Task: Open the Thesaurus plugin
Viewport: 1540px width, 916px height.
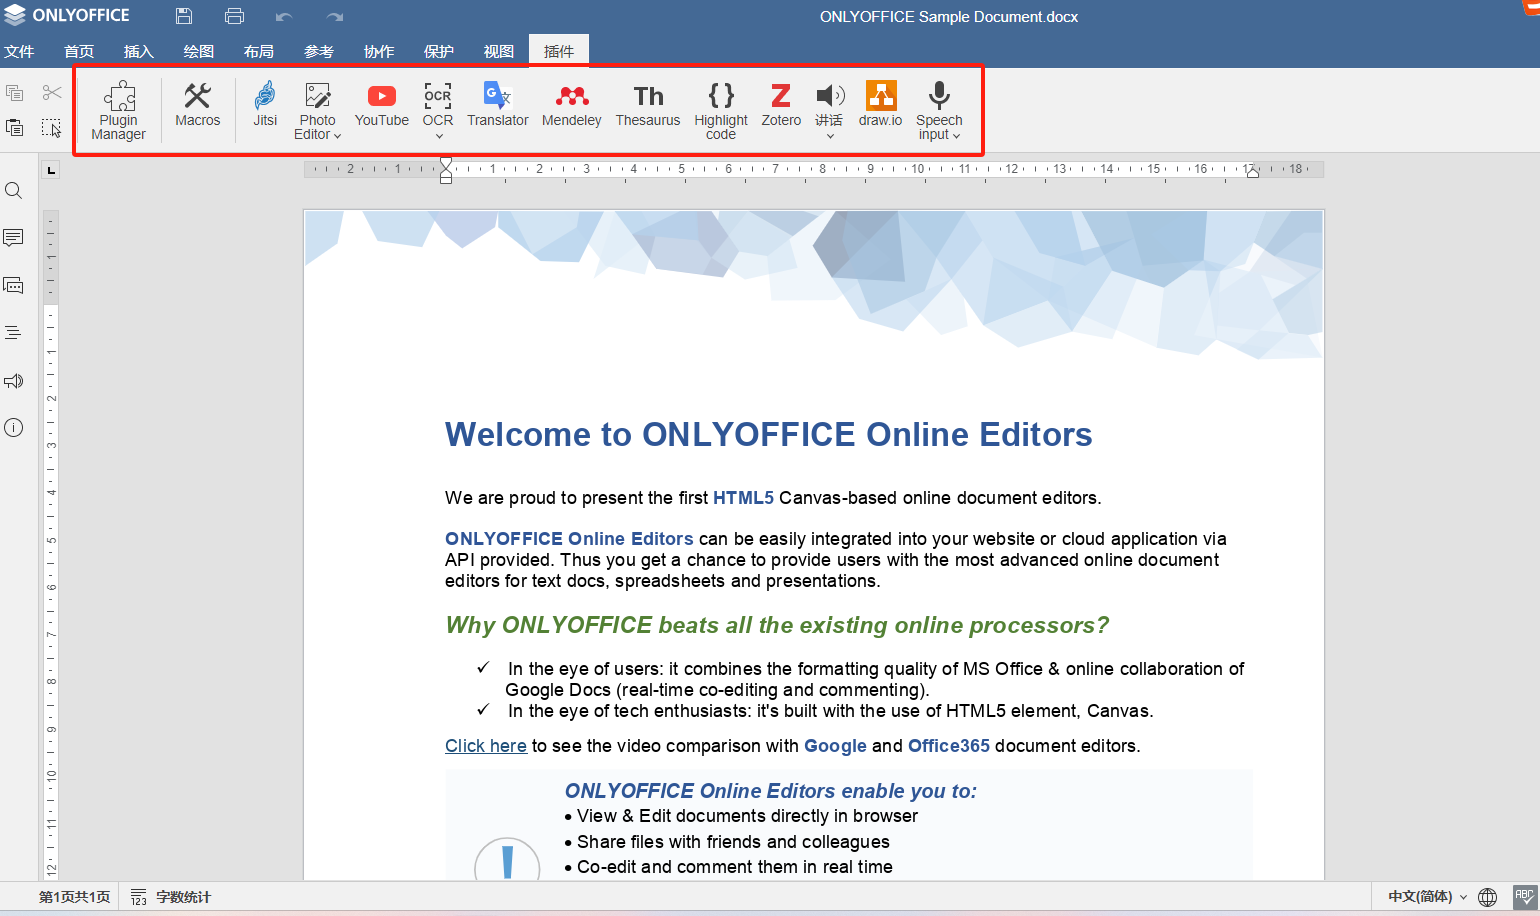Action: pos(648,104)
